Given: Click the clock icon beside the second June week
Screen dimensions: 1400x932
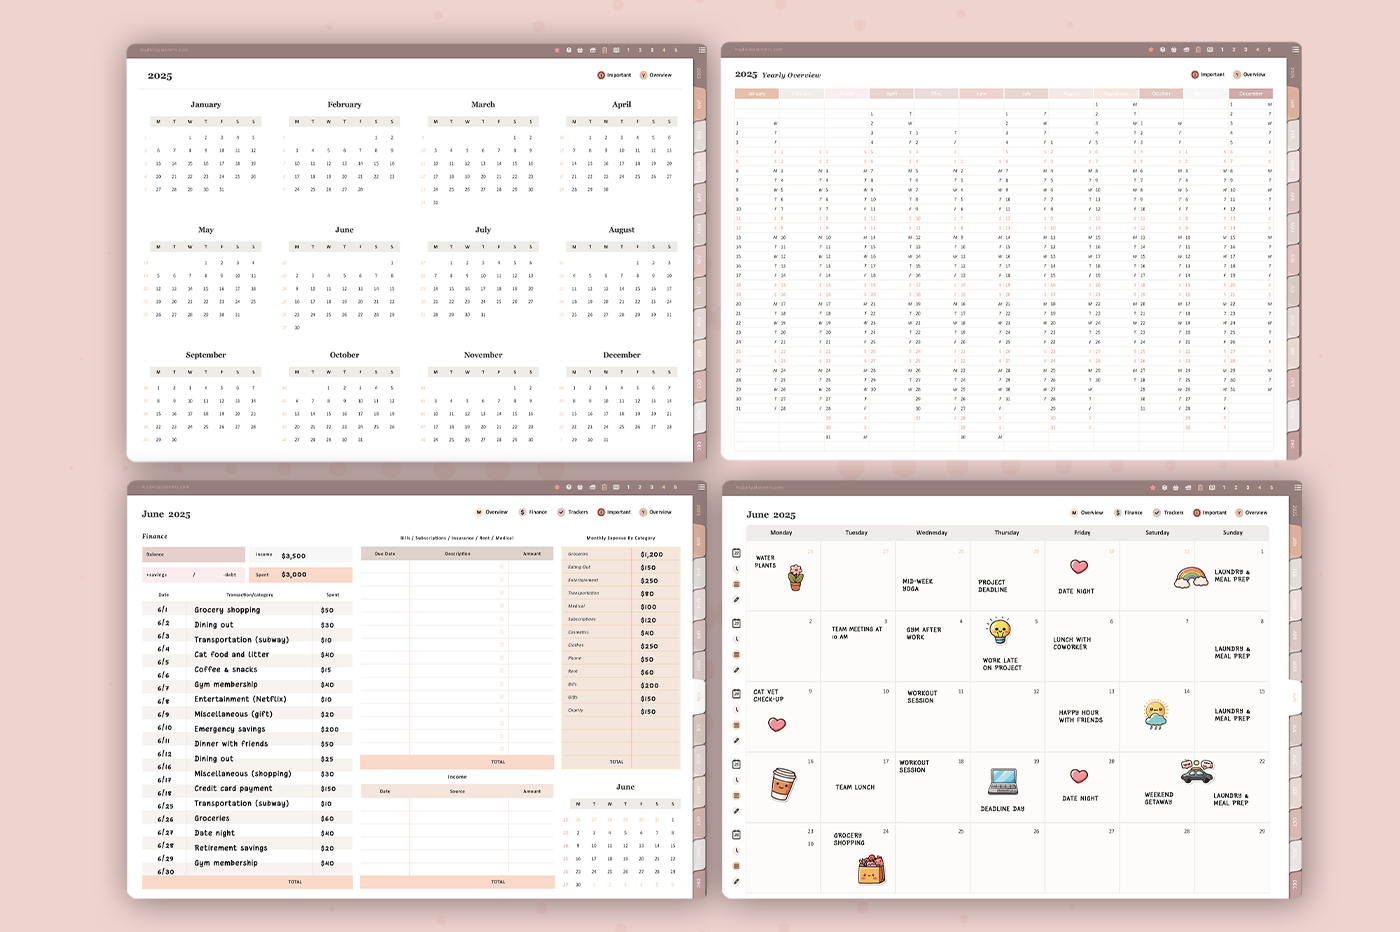Looking at the screenshot, I should [x=736, y=639].
